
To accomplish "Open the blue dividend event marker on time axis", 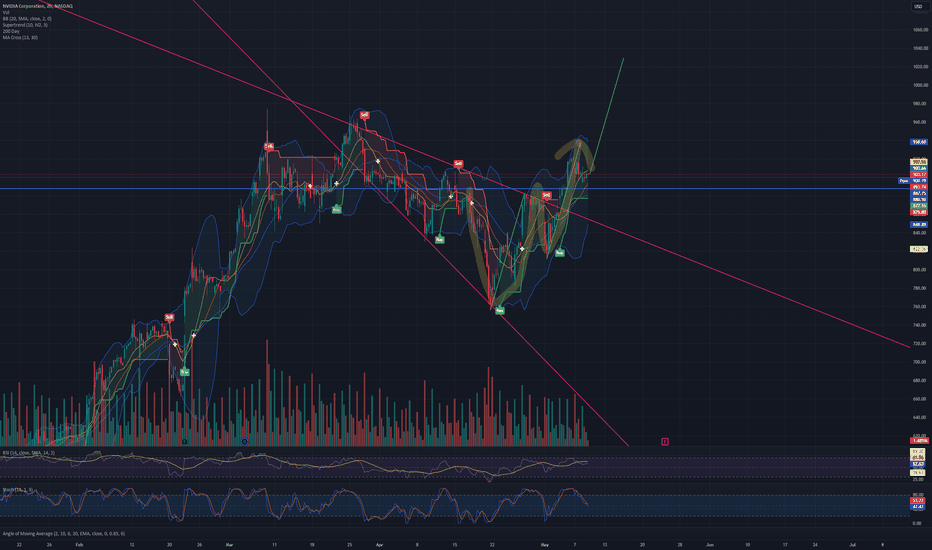I will (x=244, y=442).
